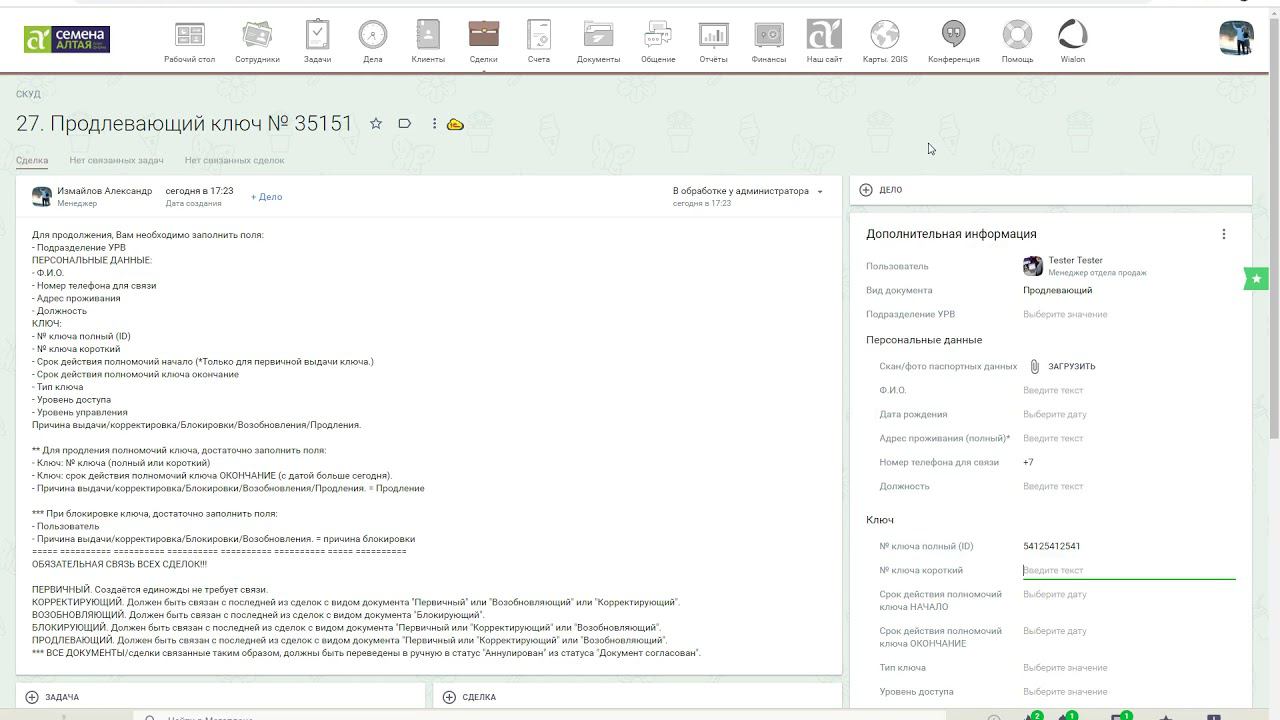Open the Сотрудники section

click(x=257, y=42)
